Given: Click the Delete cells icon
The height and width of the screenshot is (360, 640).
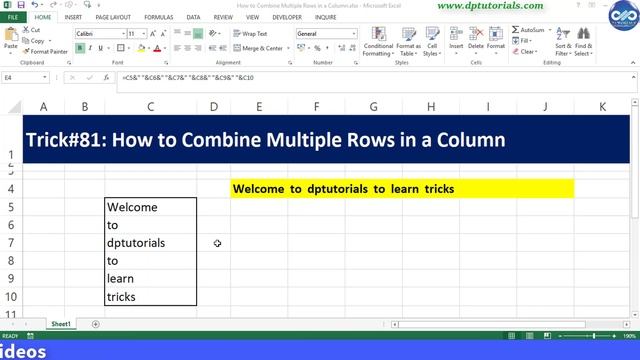Looking at the screenshot, I should click(476, 34).
